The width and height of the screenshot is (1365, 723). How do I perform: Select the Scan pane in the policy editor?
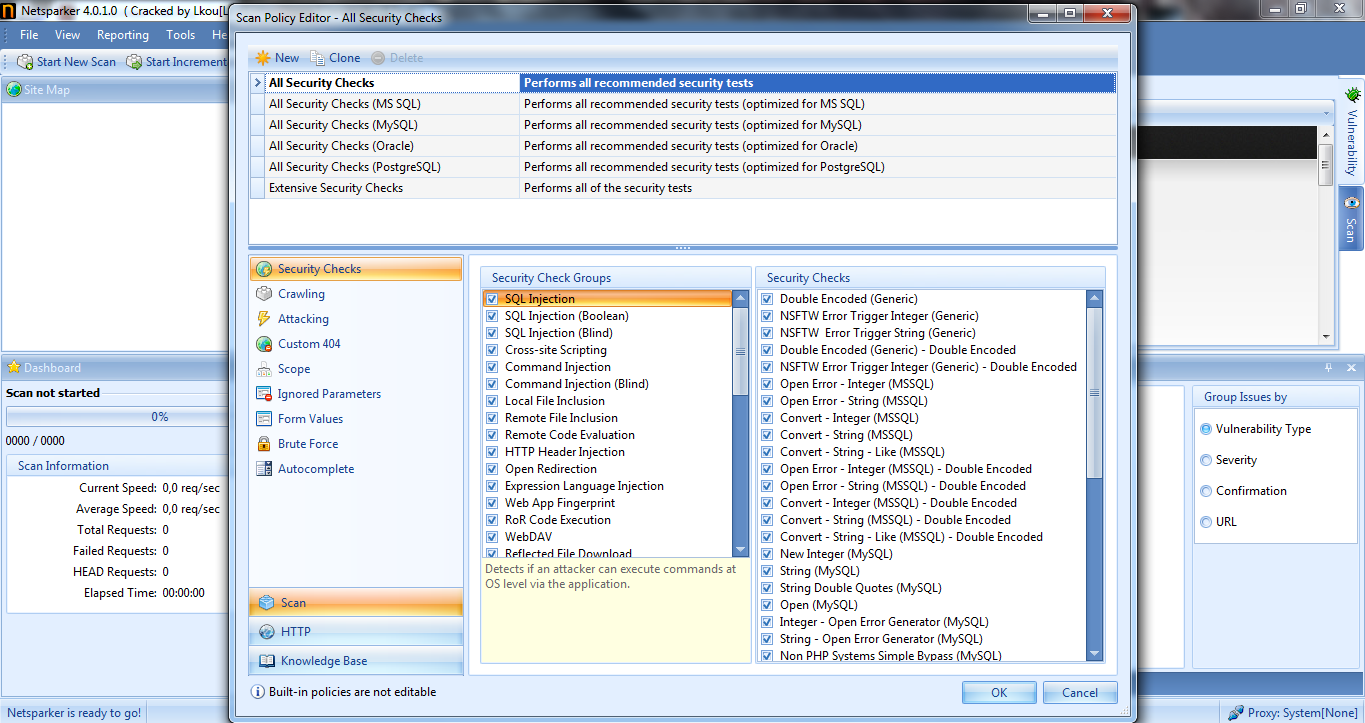point(356,603)
